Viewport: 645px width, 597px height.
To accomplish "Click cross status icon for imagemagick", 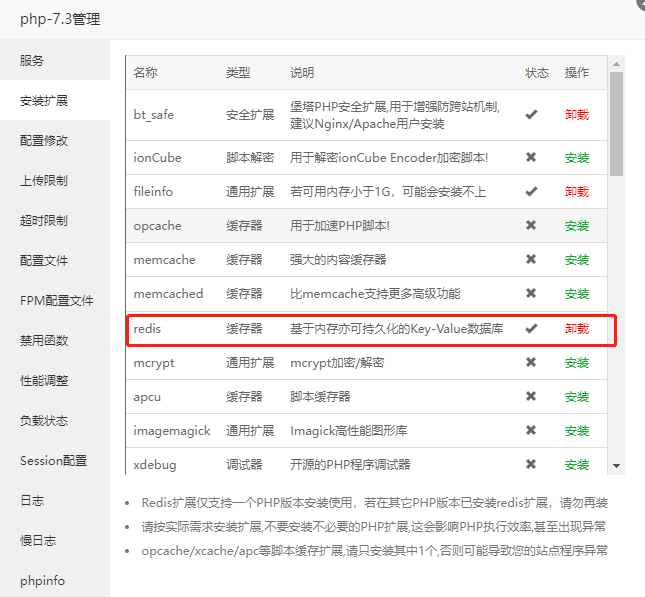I will click(531, 430).
